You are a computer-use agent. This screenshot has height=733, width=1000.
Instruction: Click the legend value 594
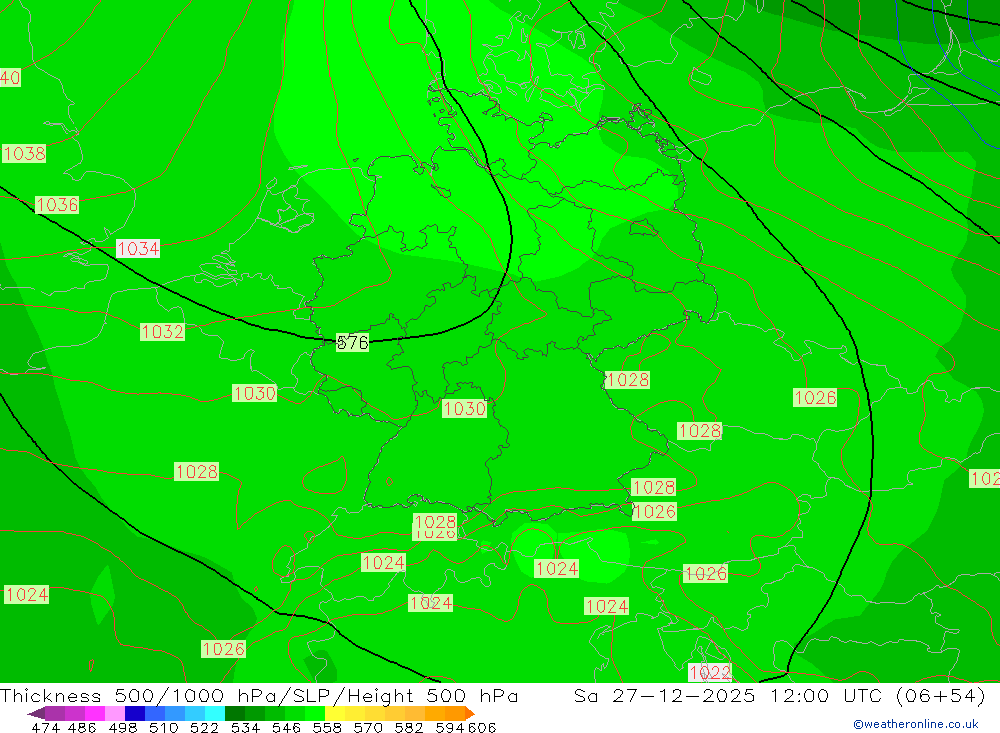click(x=449, y=727)
